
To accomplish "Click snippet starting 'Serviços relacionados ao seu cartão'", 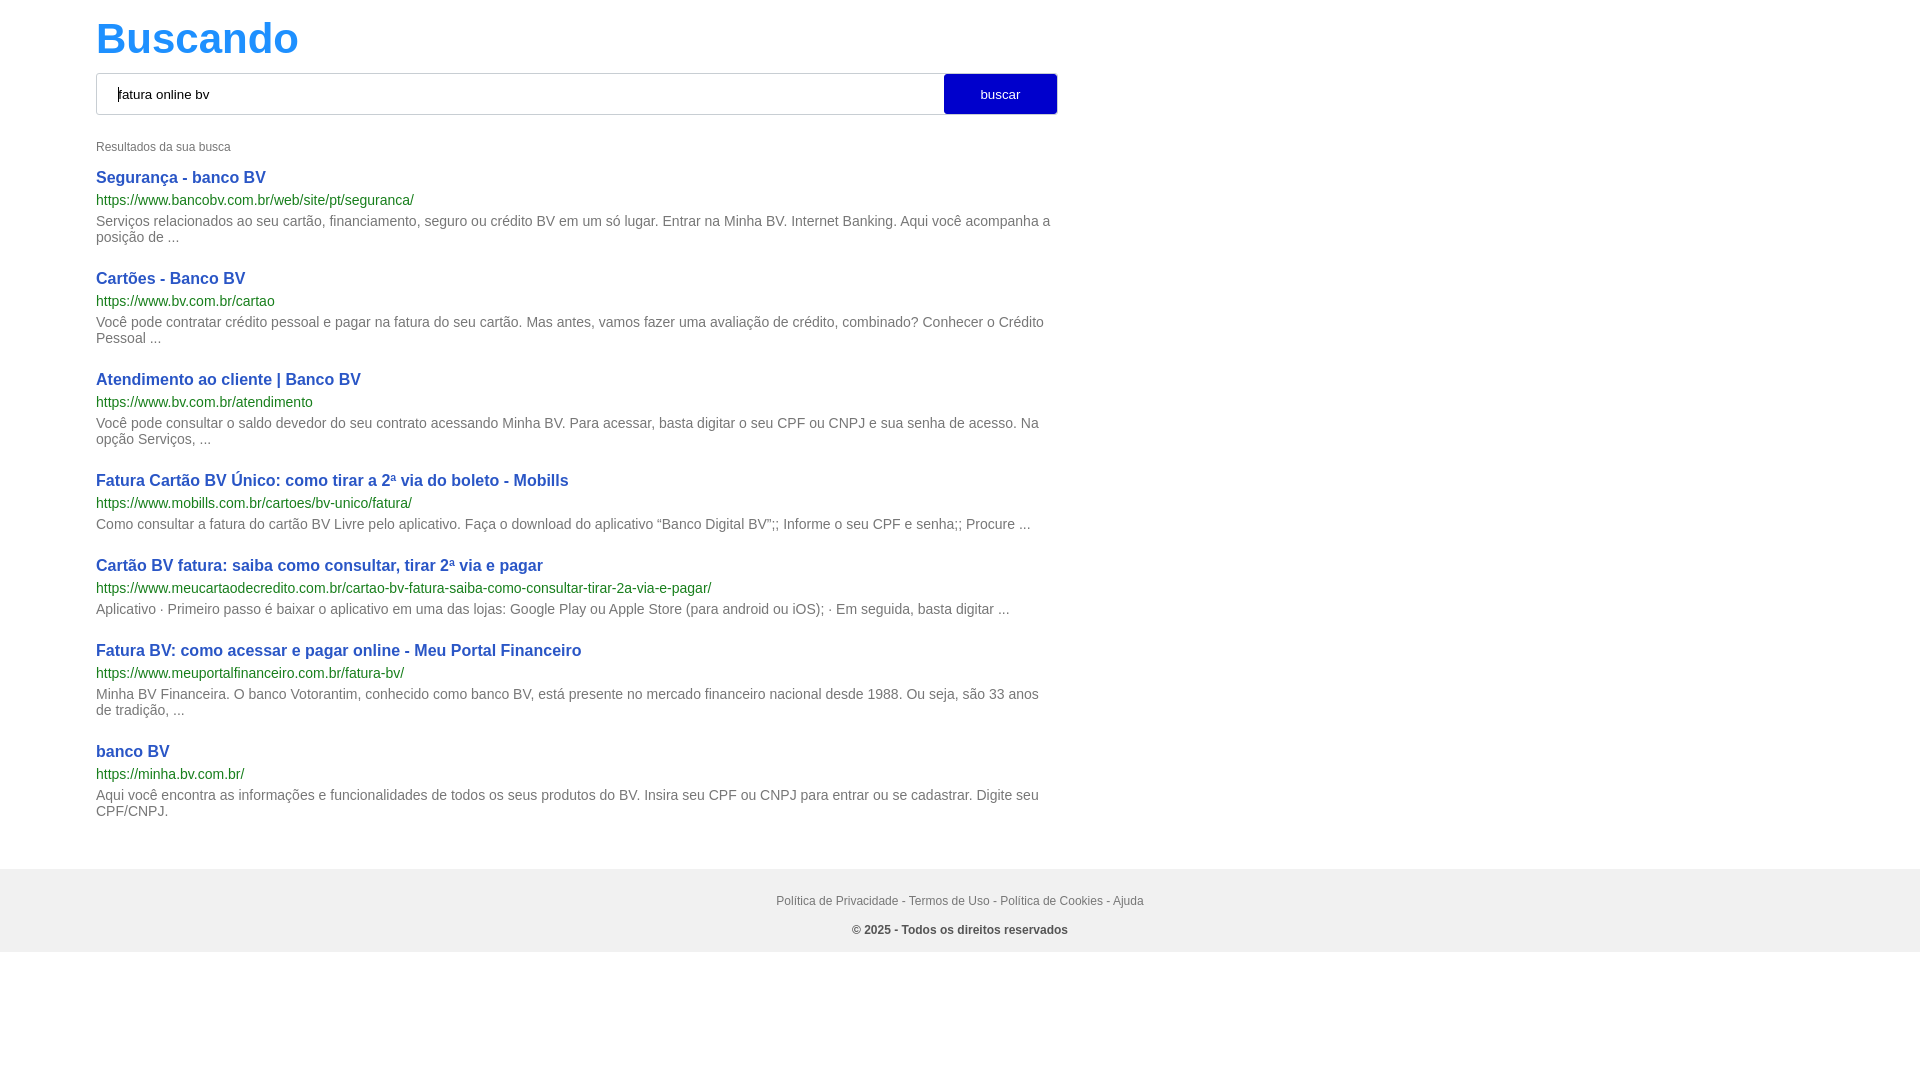I will (573, 229).
